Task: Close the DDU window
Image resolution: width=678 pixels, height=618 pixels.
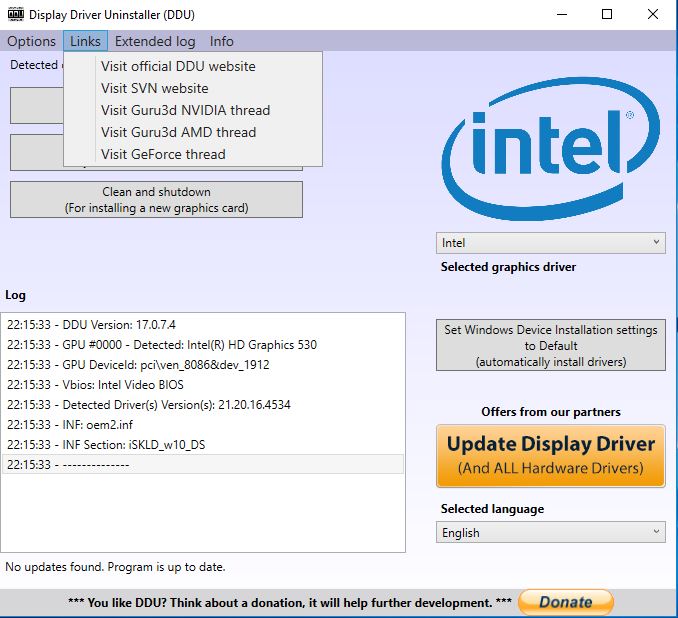Action: [x=653, y=14]
